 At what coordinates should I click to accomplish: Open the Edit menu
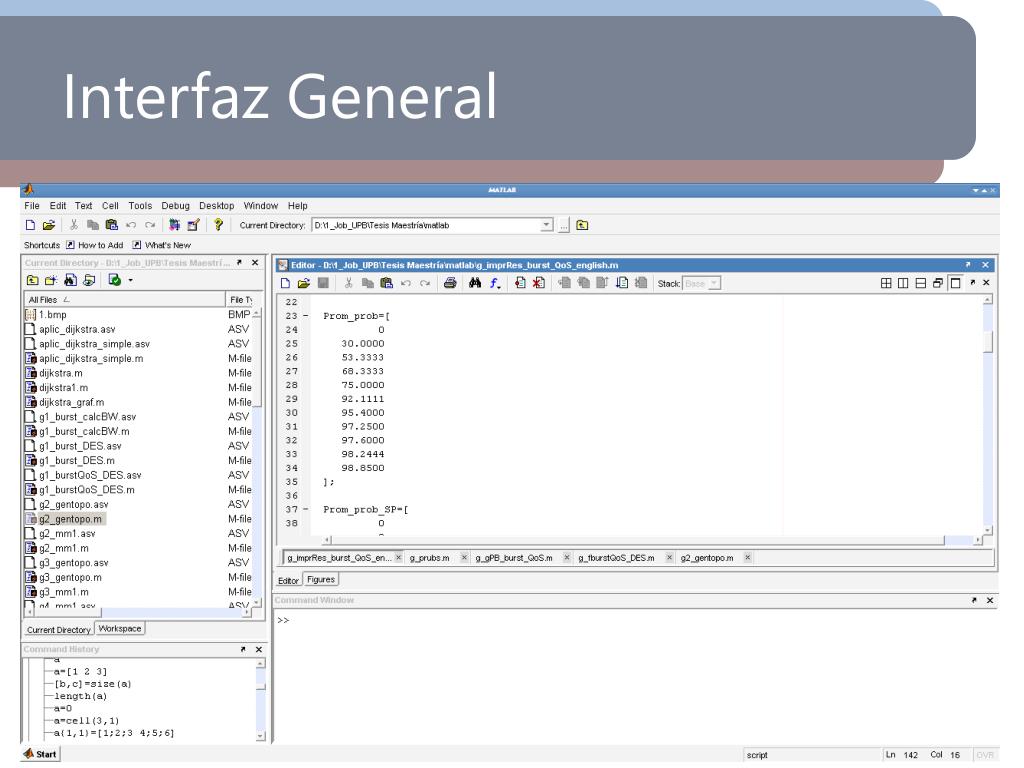point(58,206)
